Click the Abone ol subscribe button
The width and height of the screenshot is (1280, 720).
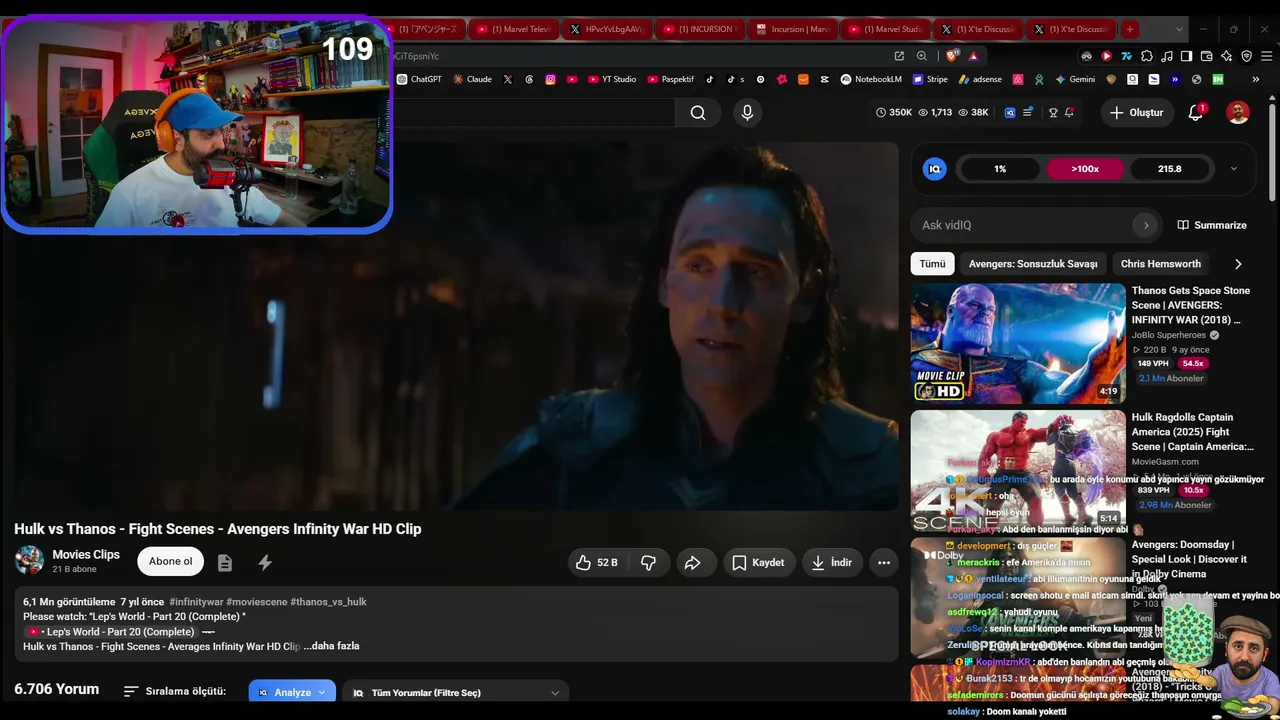(x=170, y=562)
